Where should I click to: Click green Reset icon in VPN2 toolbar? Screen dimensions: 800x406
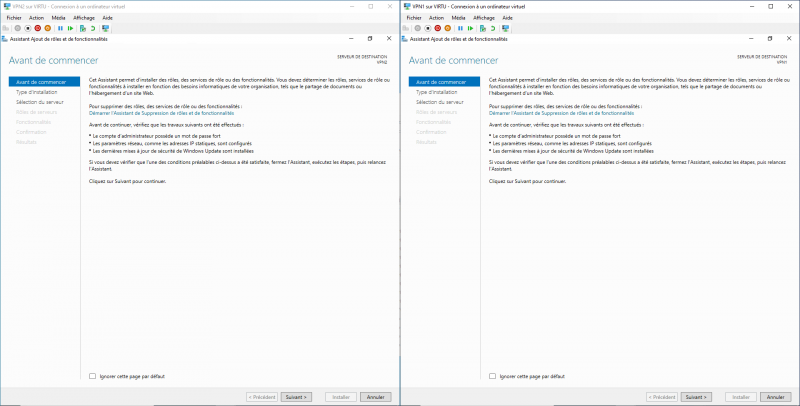click(x=70, y=28)
